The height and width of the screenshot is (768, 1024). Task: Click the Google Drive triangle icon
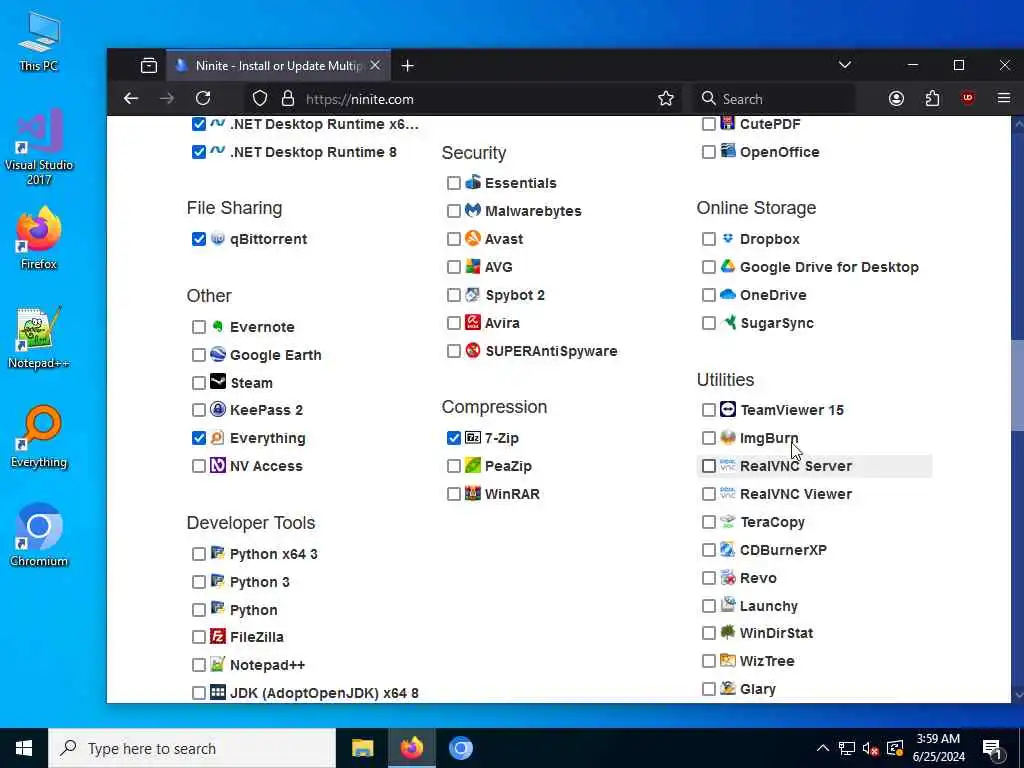pos(728,266)
